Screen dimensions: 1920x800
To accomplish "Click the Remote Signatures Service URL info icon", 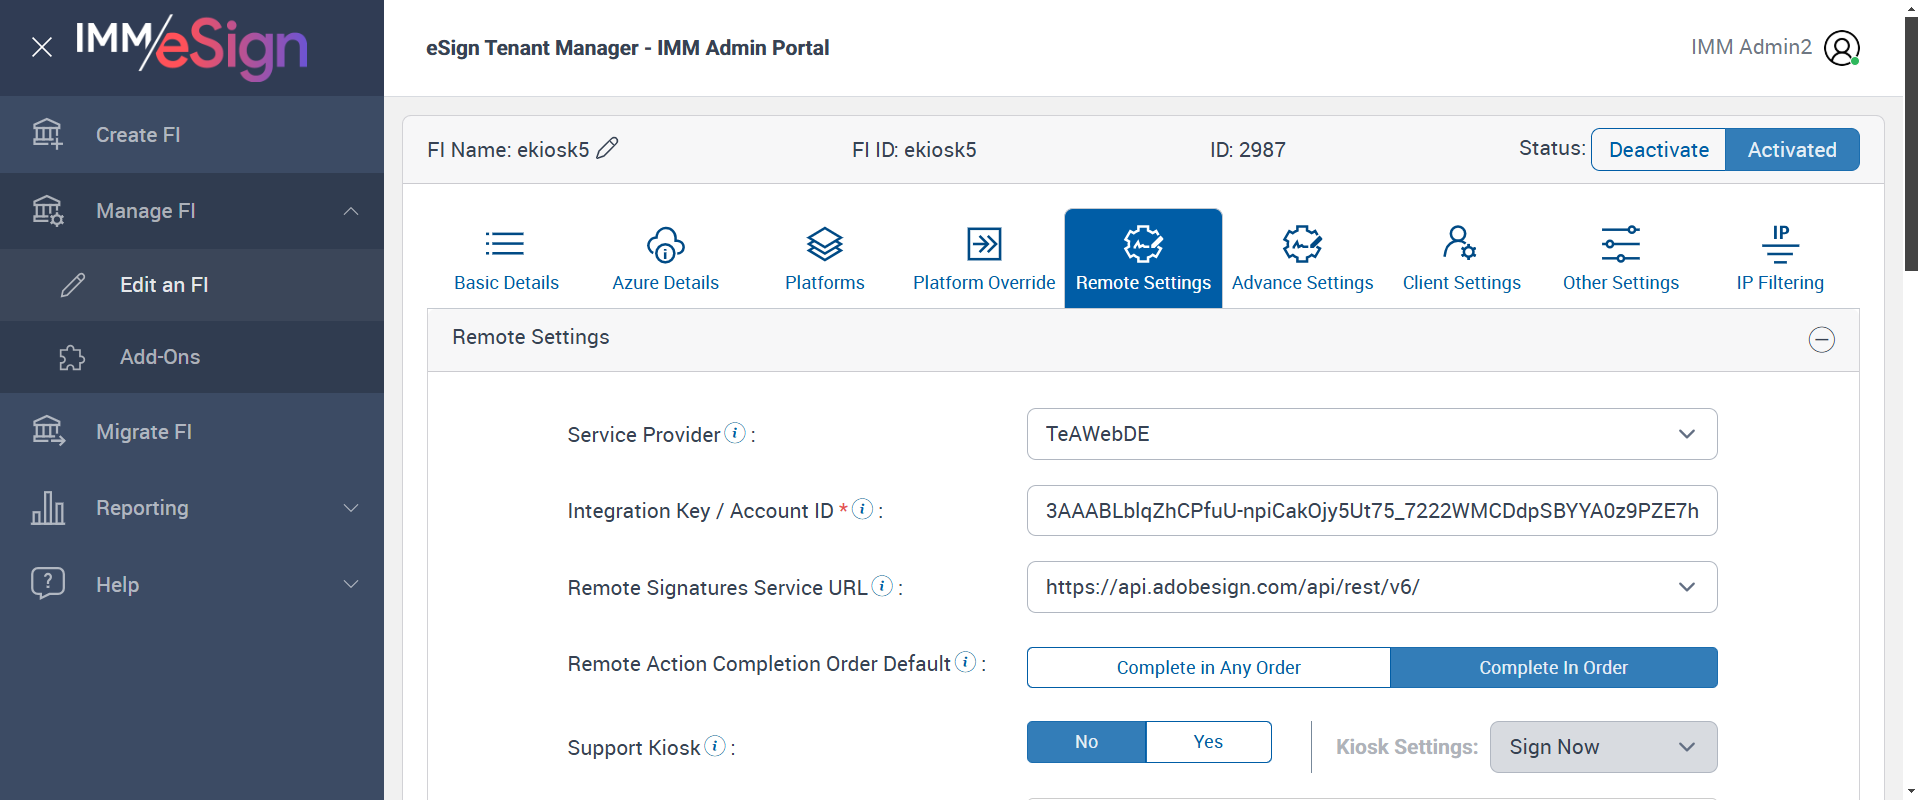I will [x=882, y=586].
